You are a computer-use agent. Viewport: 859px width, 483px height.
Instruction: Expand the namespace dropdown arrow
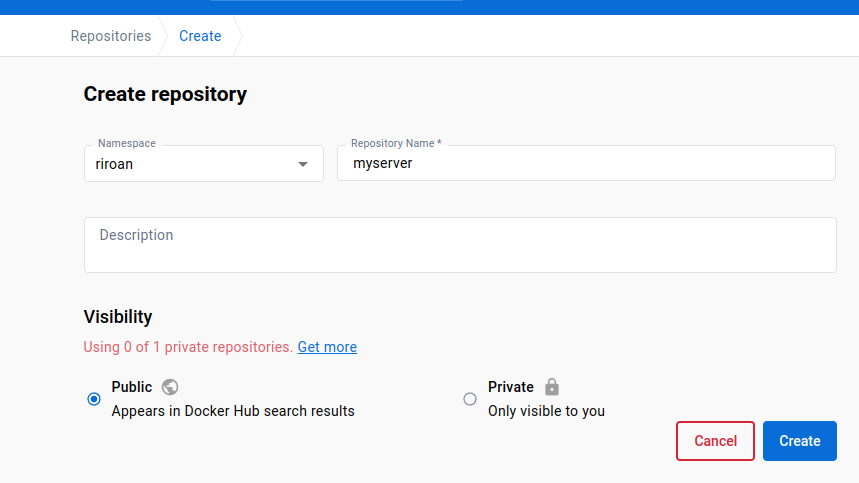(303, 164)
